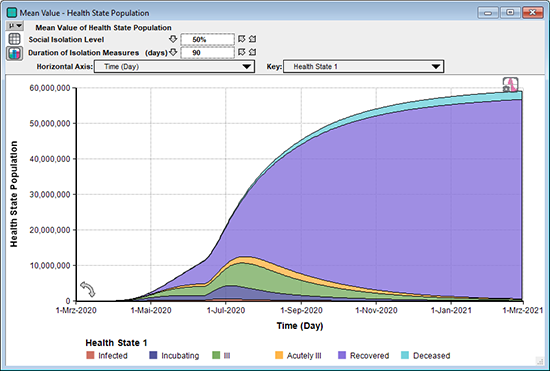The image size is (550, 371).
Task: Click the Health State 1 legend title
Action: click(116, 343)
